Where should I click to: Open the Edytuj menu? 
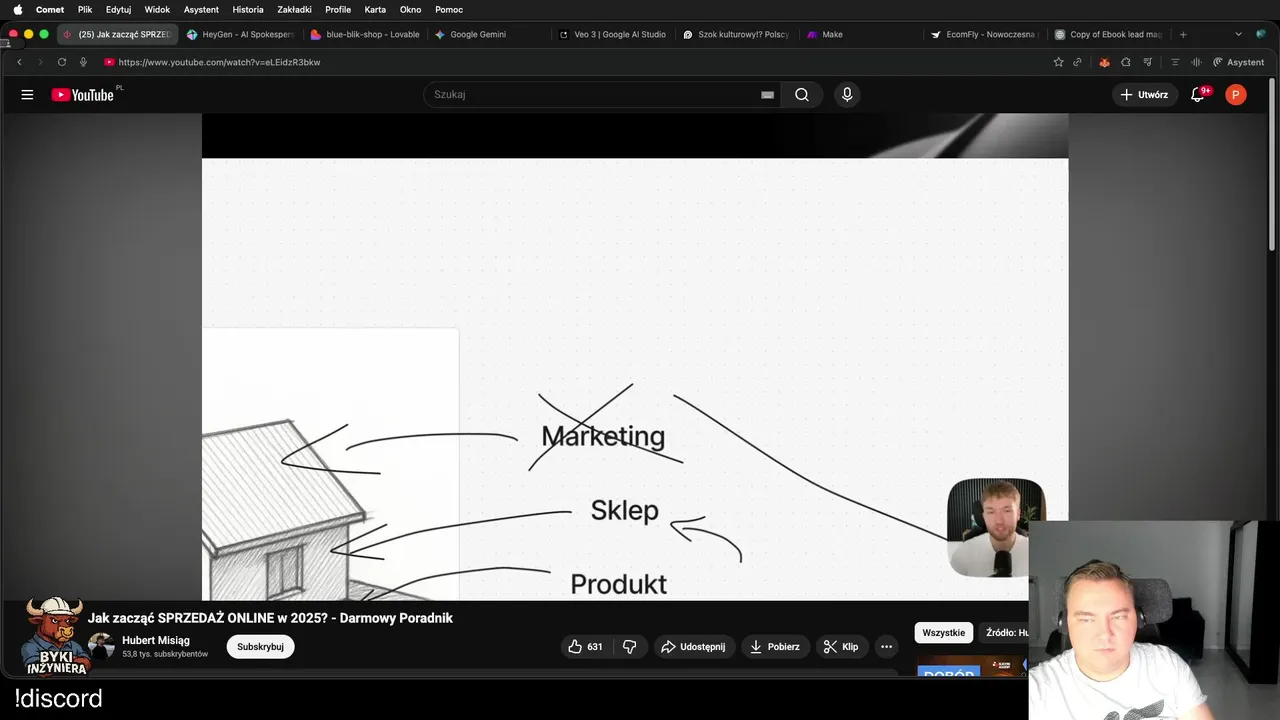(x=118, y=9)
